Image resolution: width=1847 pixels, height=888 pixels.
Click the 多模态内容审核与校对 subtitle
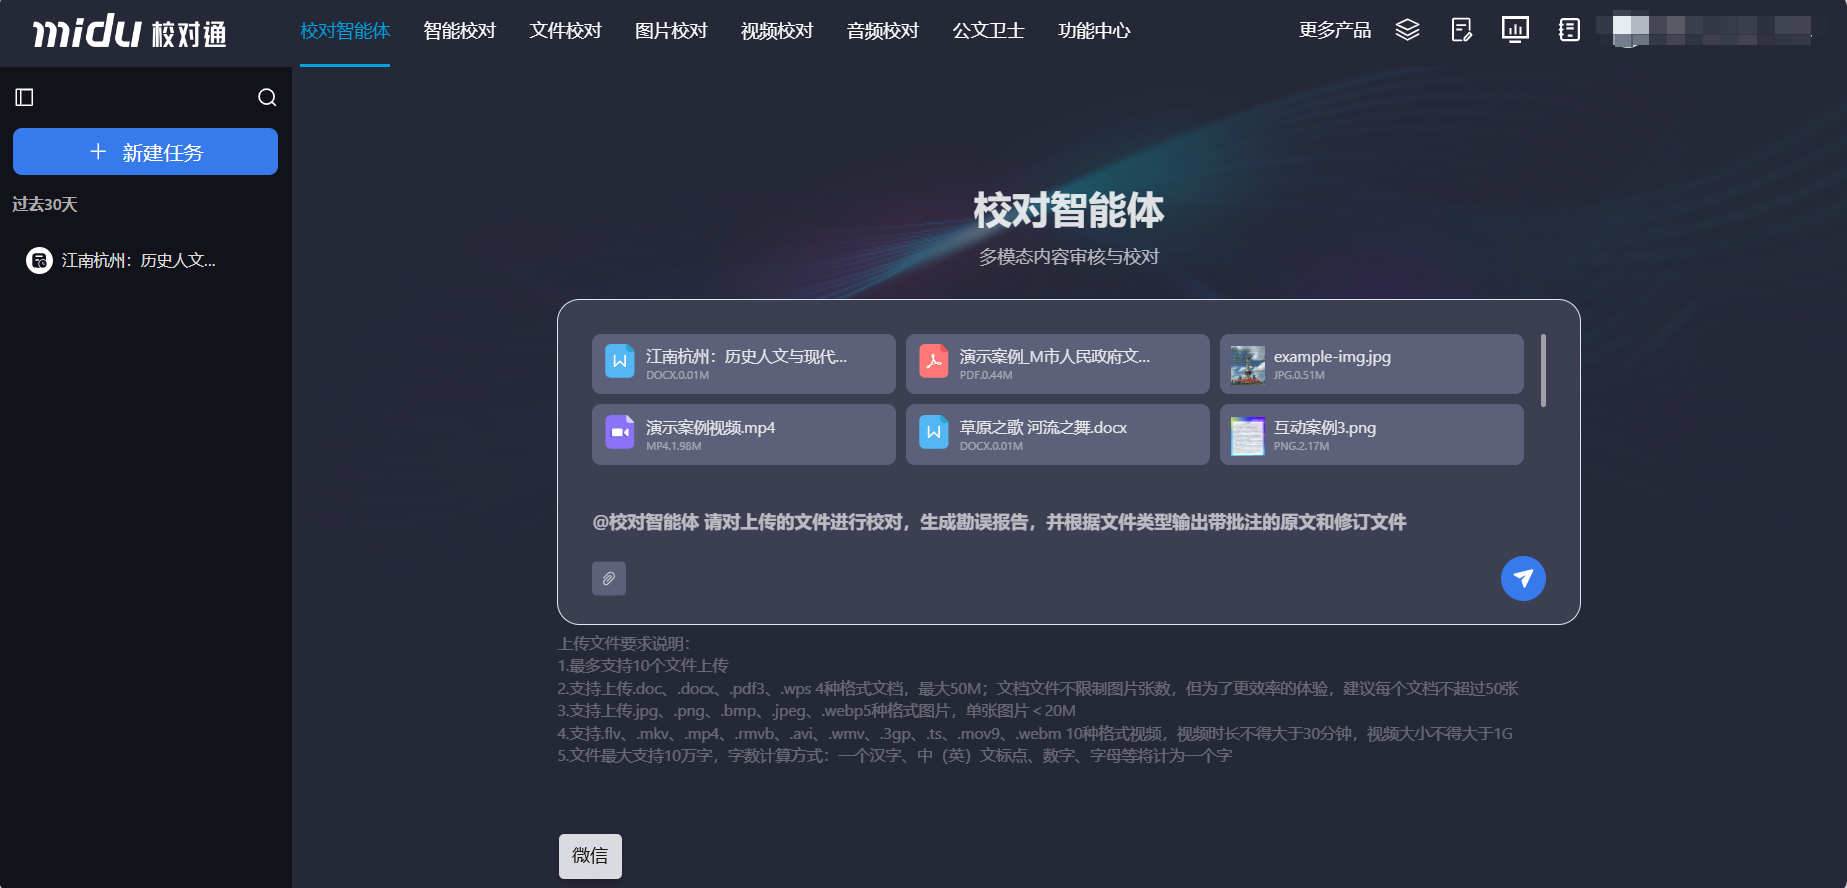[1069, 257]
